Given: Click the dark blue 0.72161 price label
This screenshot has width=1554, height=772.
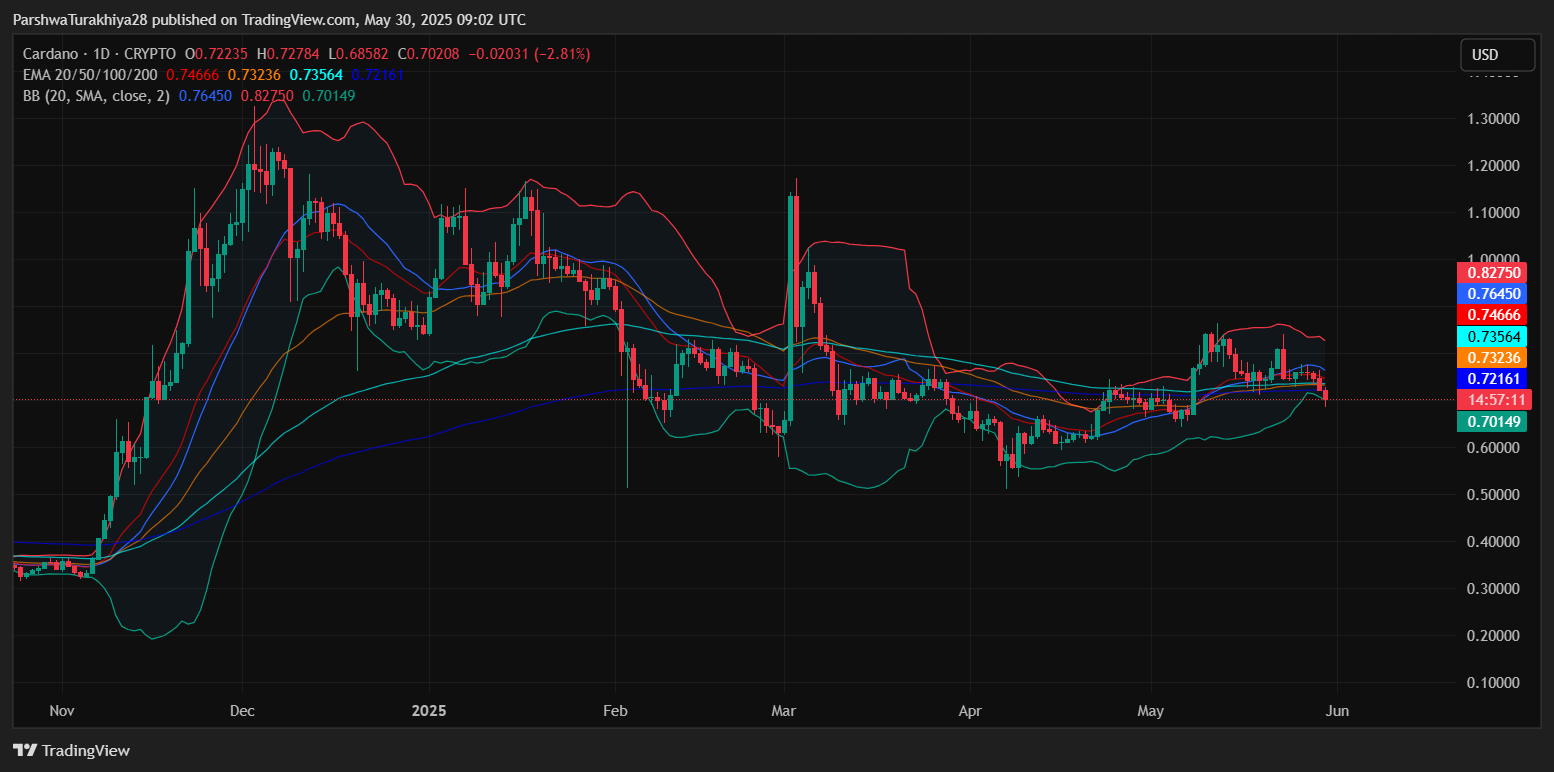Looking at the screenshot, I should pyautogui.click(x=1493, y=379).
